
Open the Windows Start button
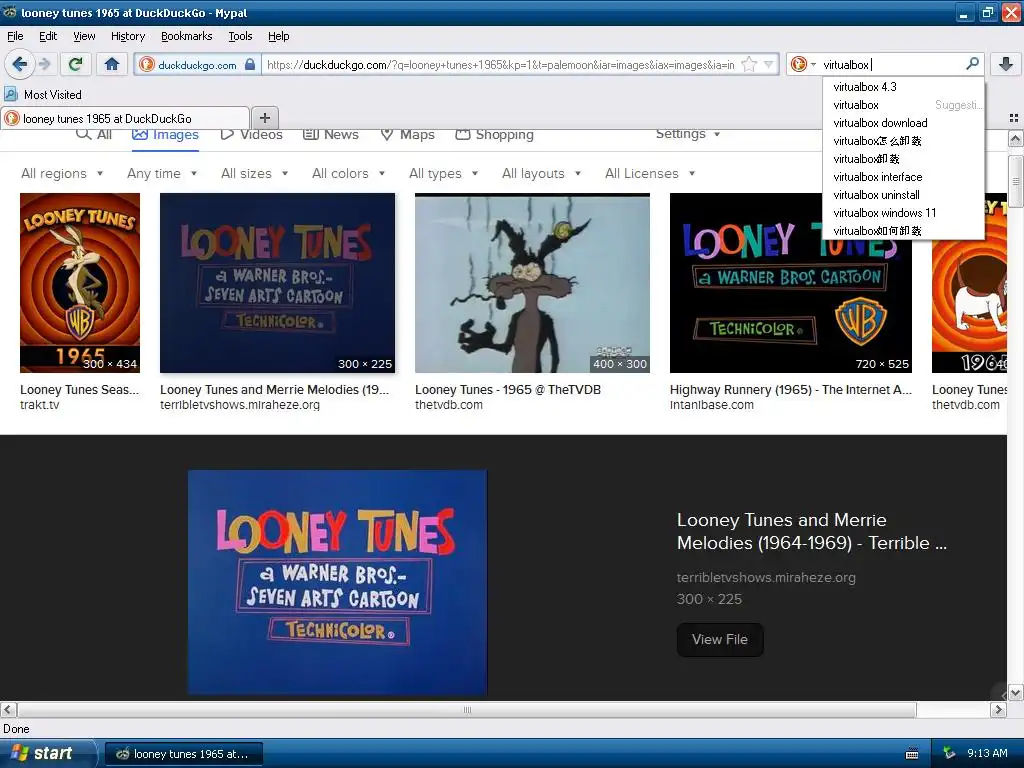[x=48, y=753]
